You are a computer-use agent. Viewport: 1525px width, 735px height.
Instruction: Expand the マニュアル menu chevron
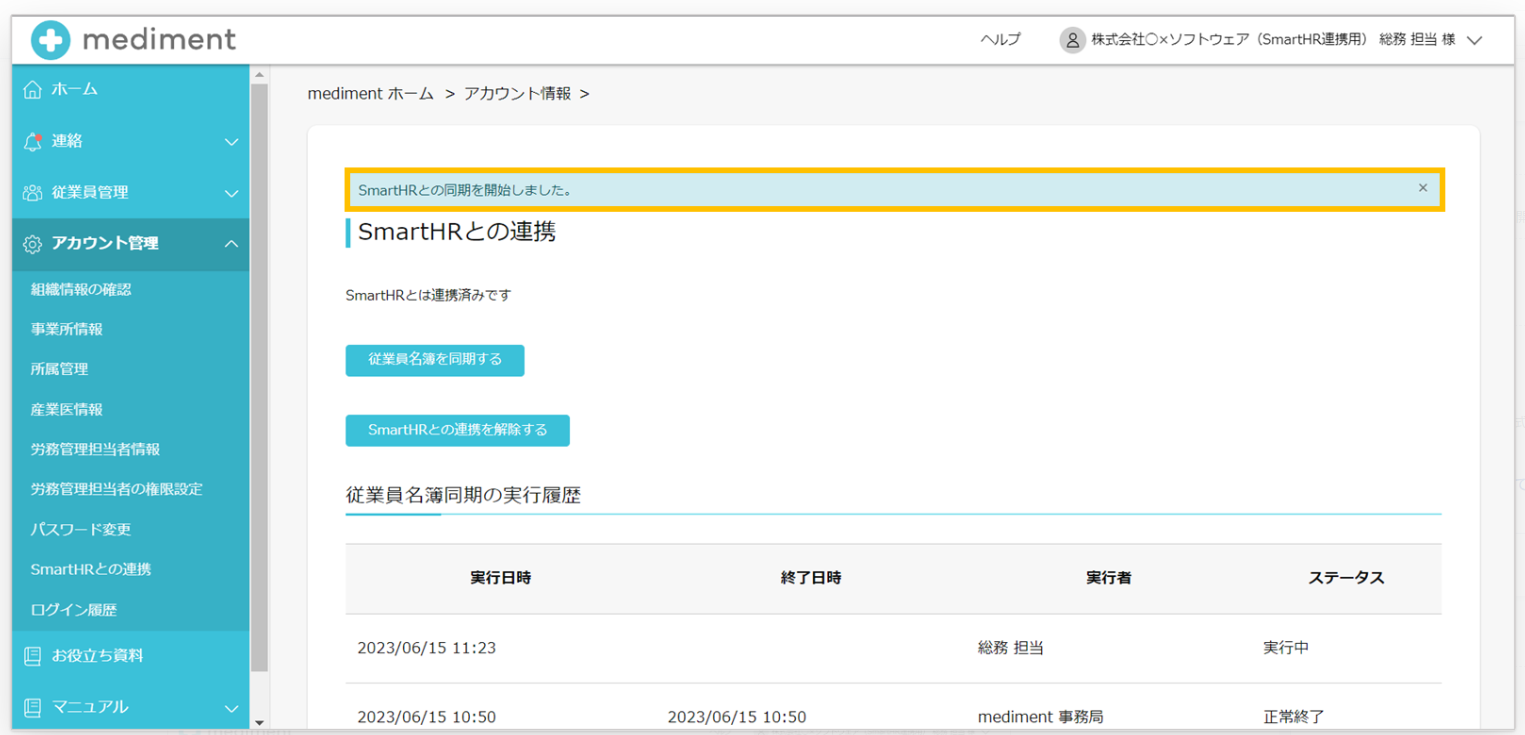click(x=231, y=708)
